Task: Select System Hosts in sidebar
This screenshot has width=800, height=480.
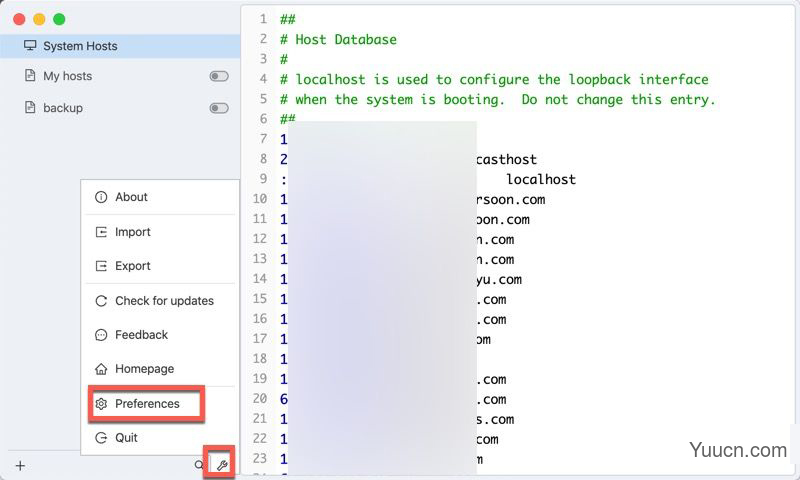Action: pos(120,46)
